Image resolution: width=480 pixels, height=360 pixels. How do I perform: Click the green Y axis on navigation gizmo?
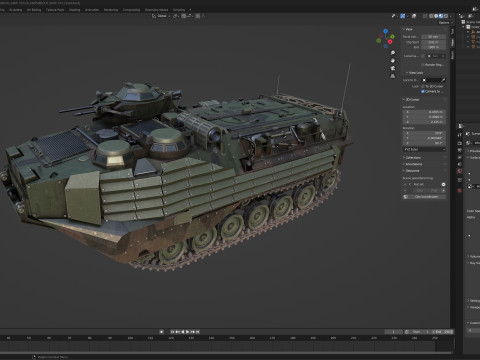392,37
